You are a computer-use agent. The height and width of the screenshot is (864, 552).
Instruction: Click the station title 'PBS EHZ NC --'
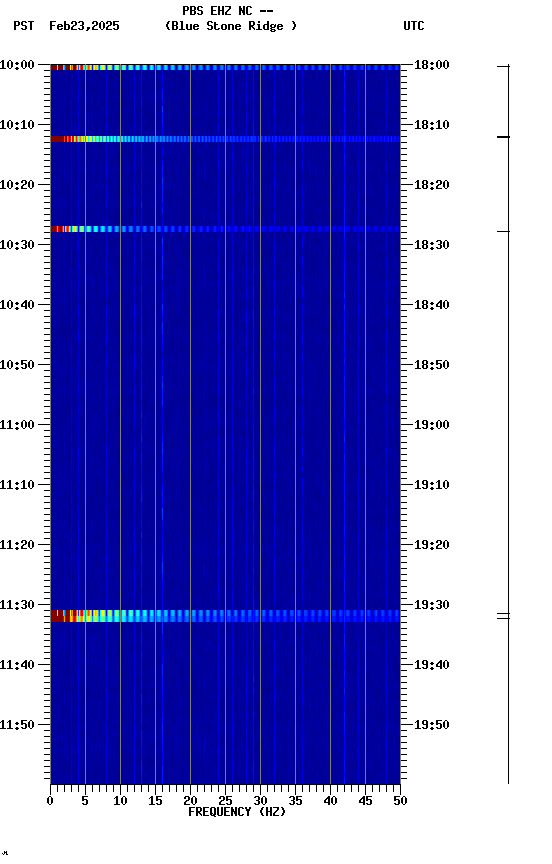pos(228,10)
